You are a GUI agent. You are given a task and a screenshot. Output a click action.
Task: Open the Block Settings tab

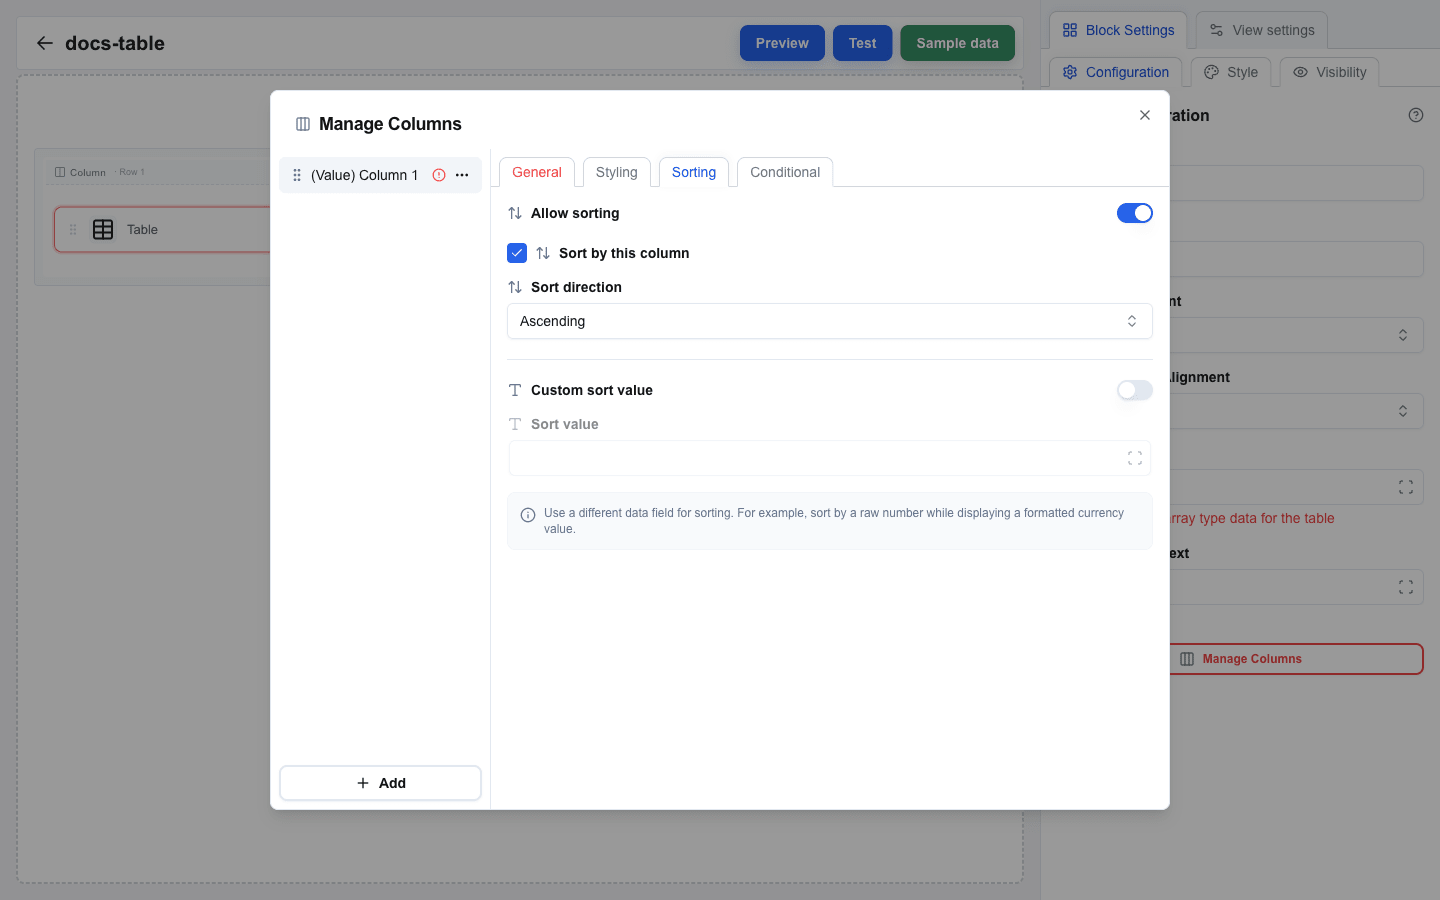(x=1118, y=30)
